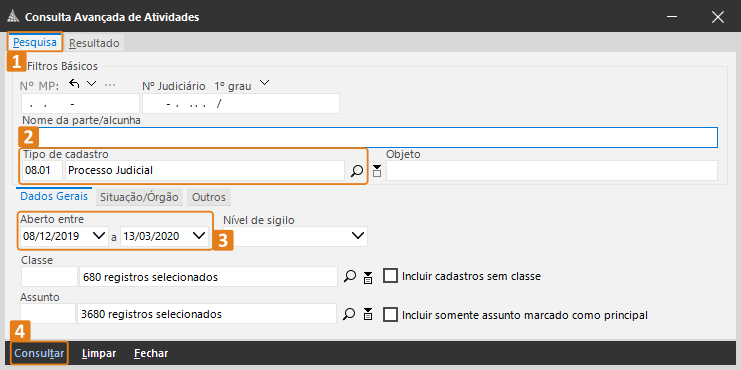Open the Classe search magnifier
Screen dimensions: 741x370
pos(349,276)
